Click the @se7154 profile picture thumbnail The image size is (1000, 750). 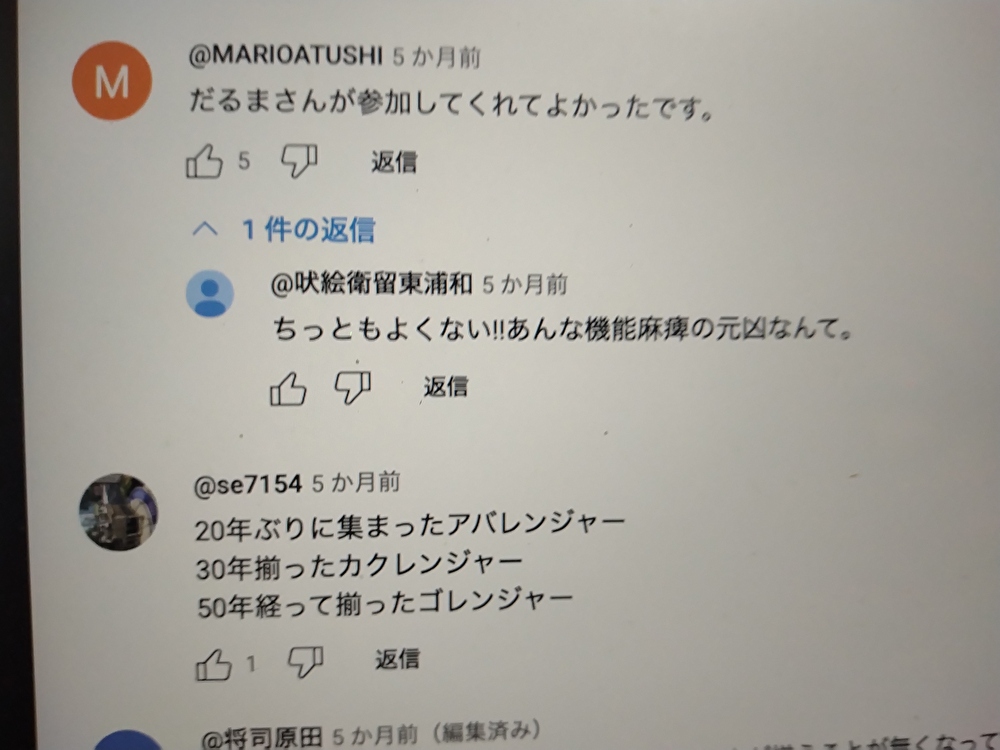tap(118, 512)
